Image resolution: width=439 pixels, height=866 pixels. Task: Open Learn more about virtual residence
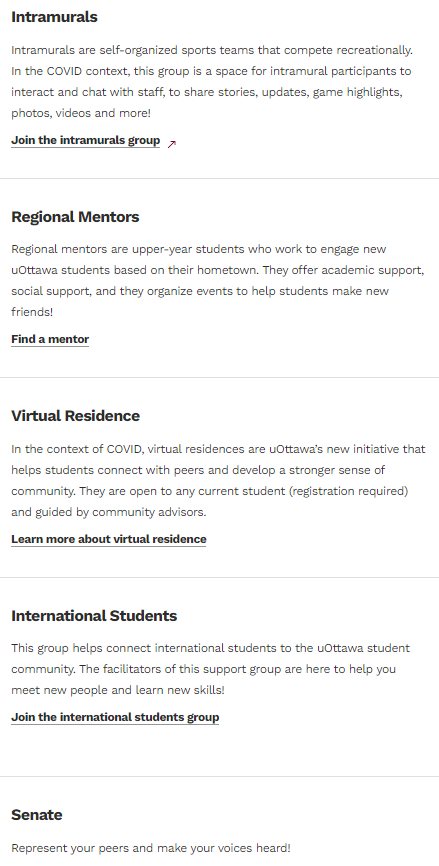[x=109, y=539]
